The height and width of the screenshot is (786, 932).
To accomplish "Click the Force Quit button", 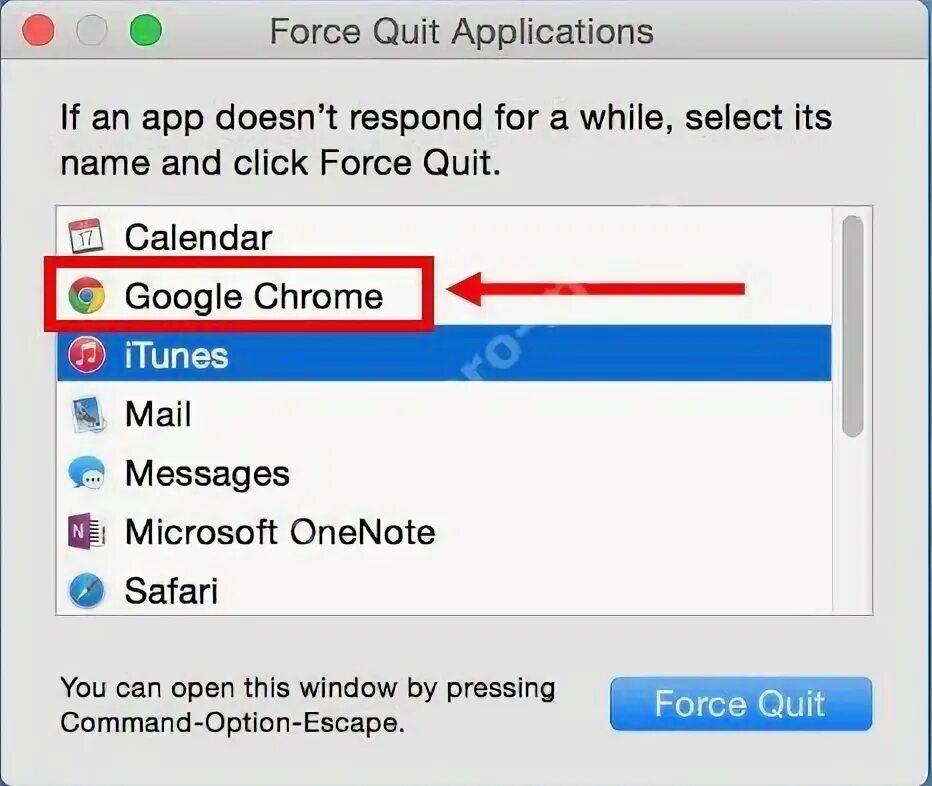I will pyautogui.click(x=741, y=703).
